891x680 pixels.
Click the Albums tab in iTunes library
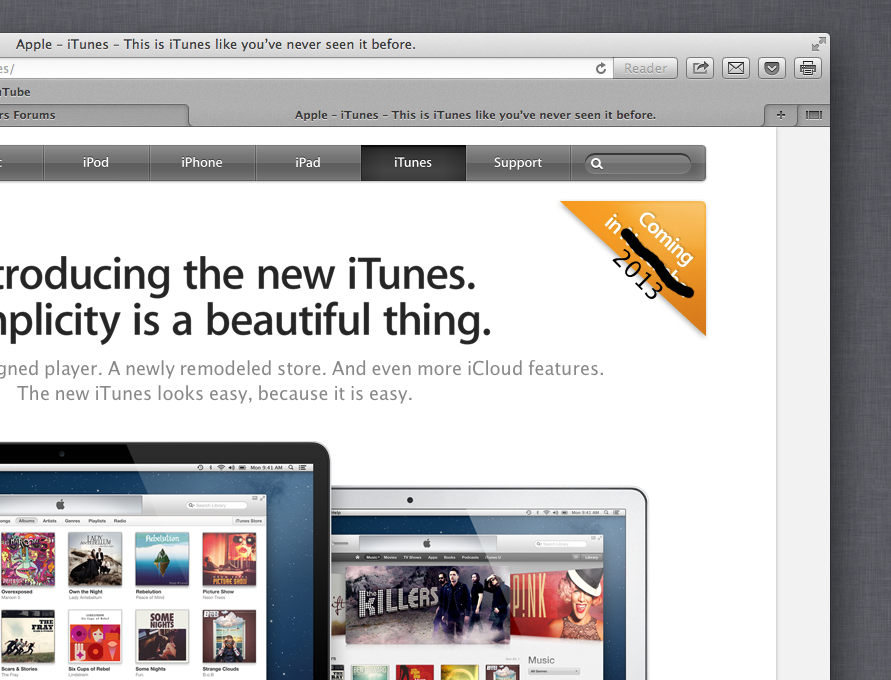(x=26, y=521)
